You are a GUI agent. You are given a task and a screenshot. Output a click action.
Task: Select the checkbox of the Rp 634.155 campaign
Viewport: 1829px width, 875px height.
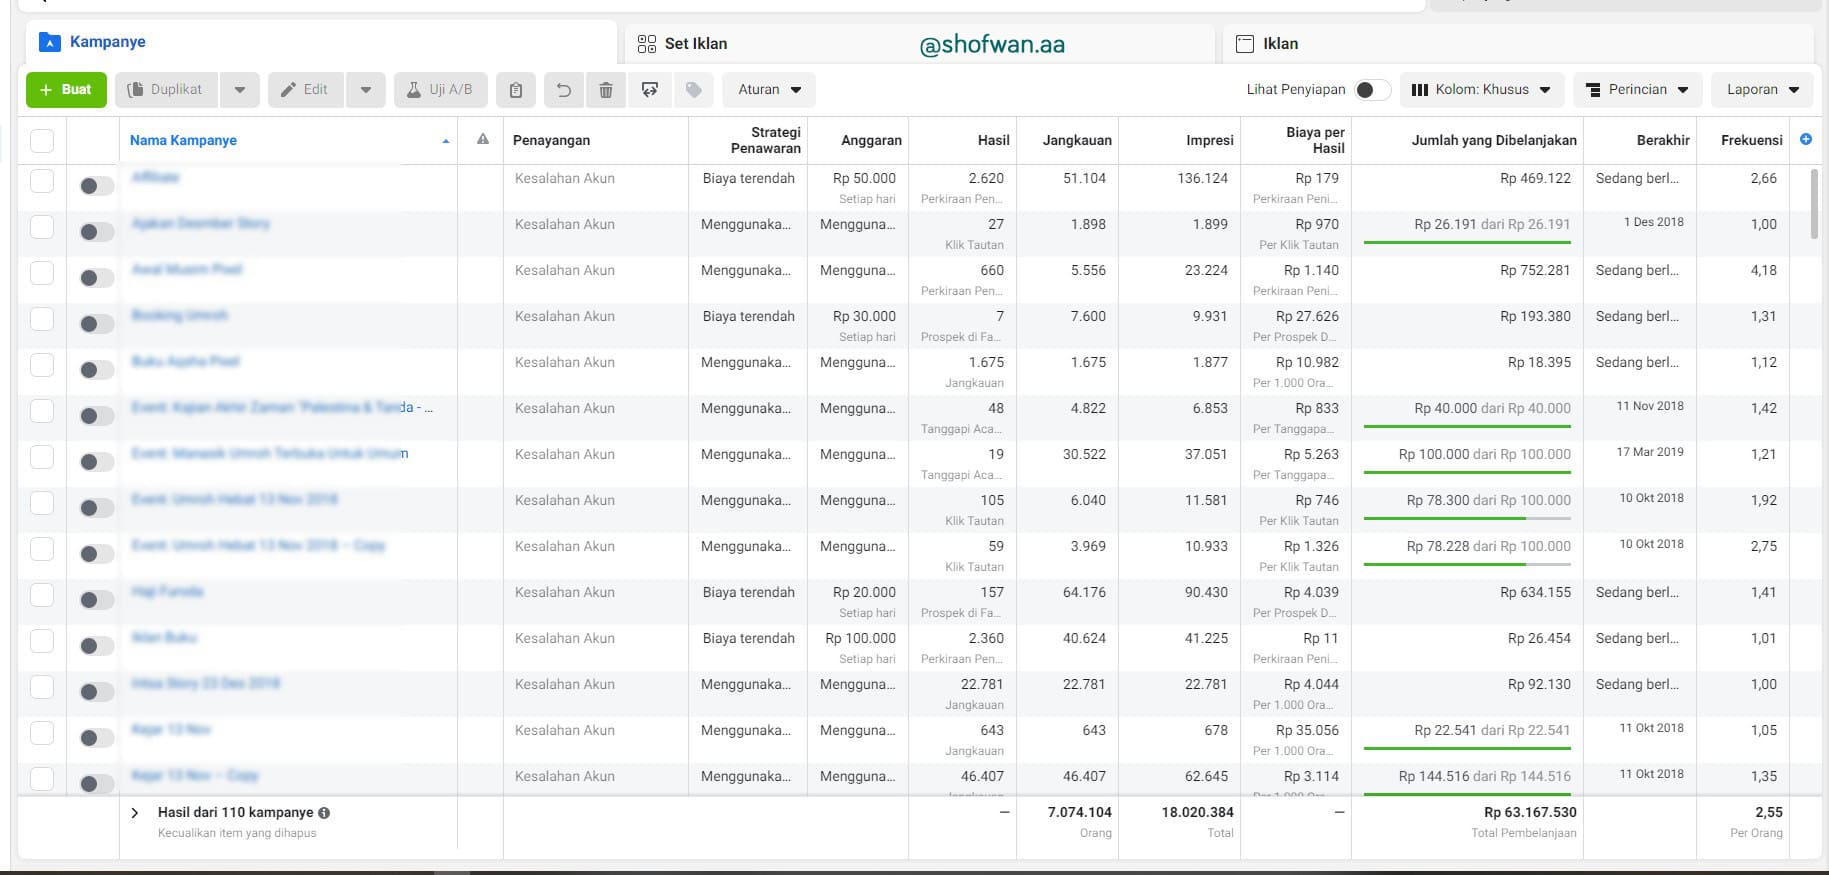tap(42, 595)
